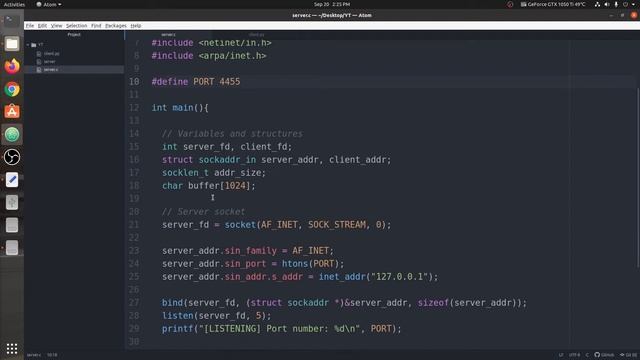The width and height of the screenshot is (640, 360).
Task: Open the power icon in system tray
Action: tap(625, 4)
